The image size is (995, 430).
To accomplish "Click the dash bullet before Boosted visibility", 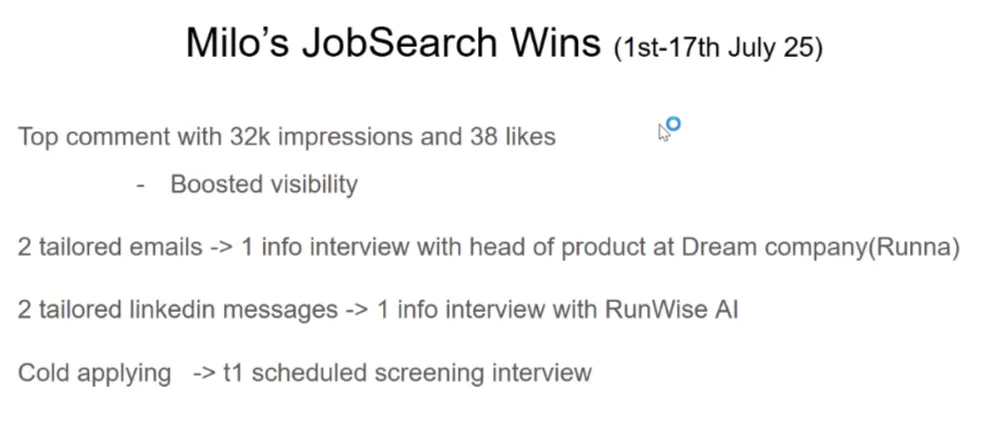I will (x=141, y=185).
